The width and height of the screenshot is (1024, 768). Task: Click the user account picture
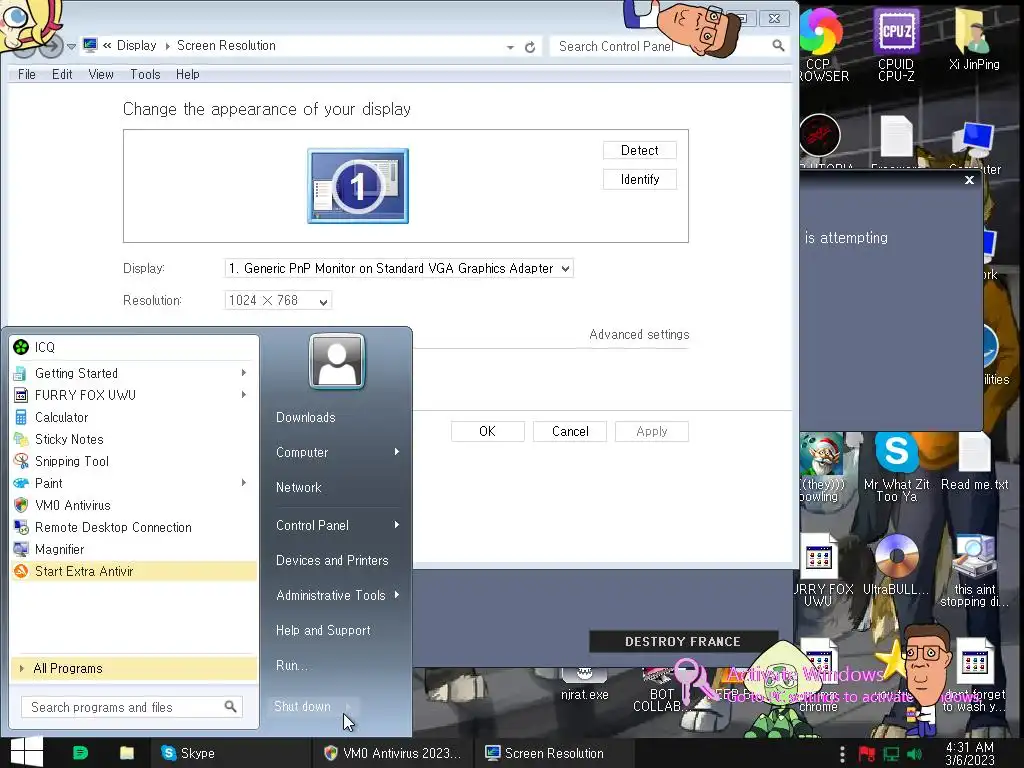pos(337,361)
